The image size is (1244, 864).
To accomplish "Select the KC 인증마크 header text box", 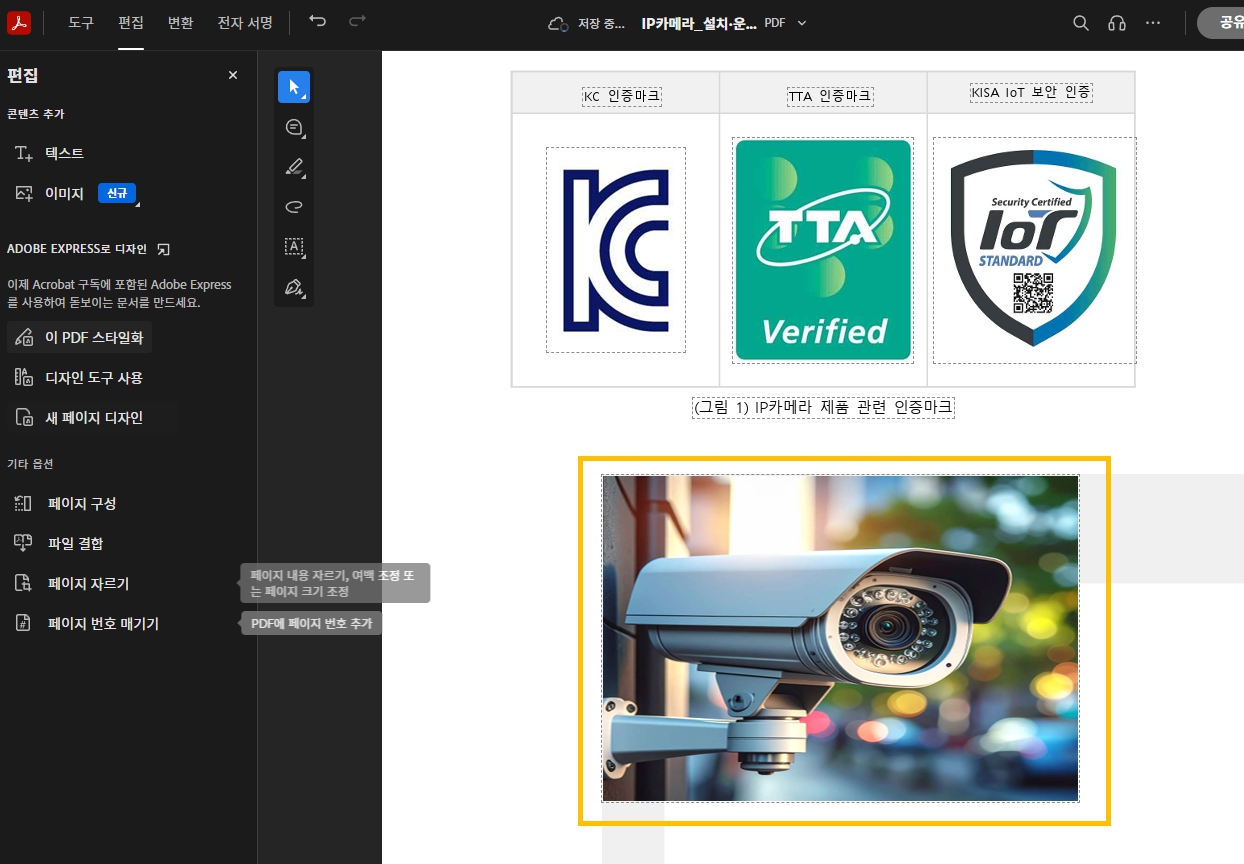I will coord(622,96).
